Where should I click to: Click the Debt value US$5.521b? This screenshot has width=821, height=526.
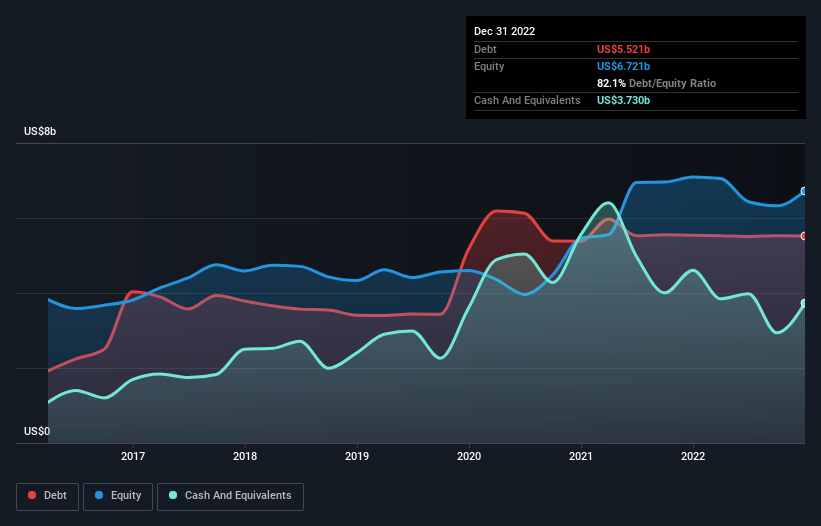click(x=623, y=49)
